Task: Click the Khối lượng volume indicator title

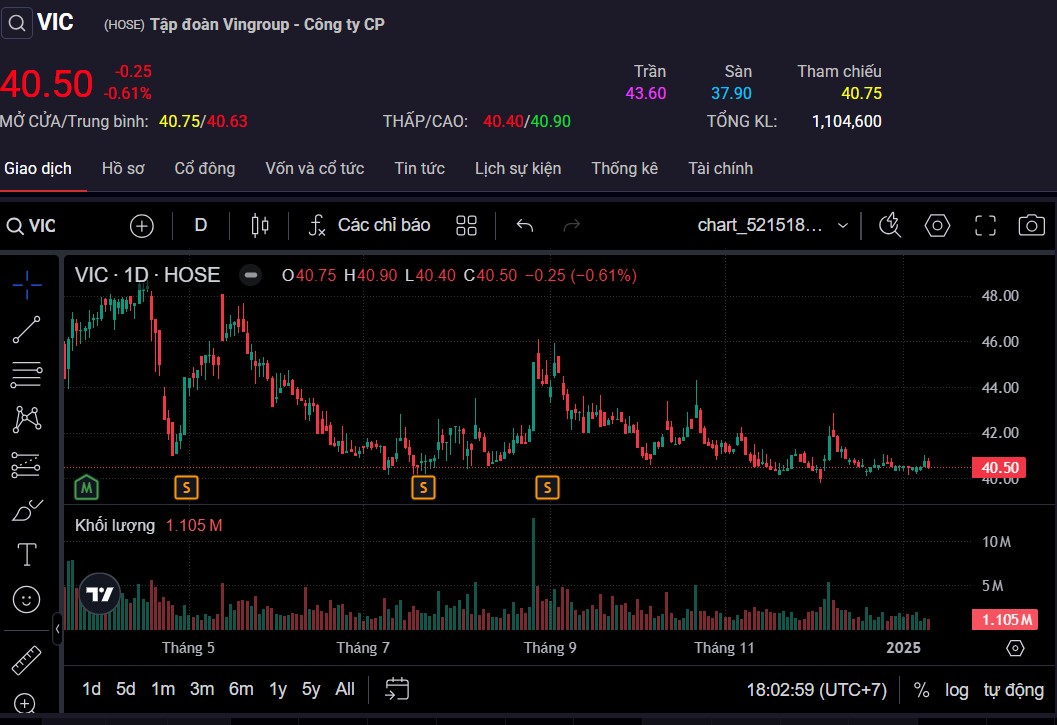Action: tap(115, 525)
